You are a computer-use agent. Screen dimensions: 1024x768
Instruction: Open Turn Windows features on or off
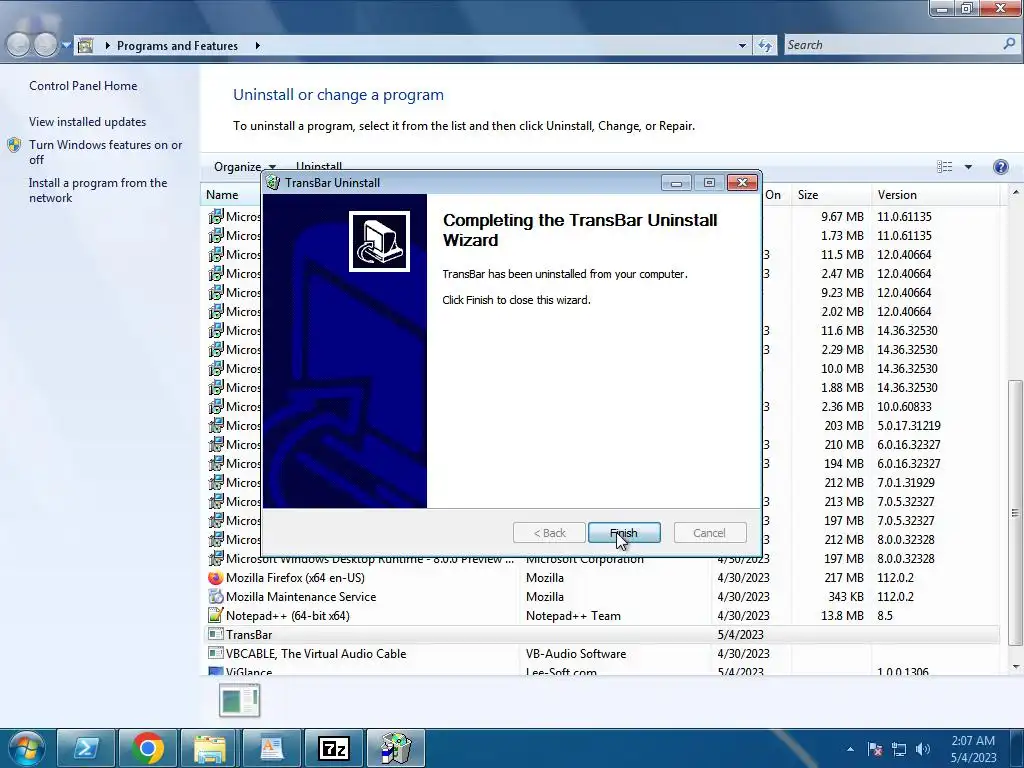pos(105,152)
